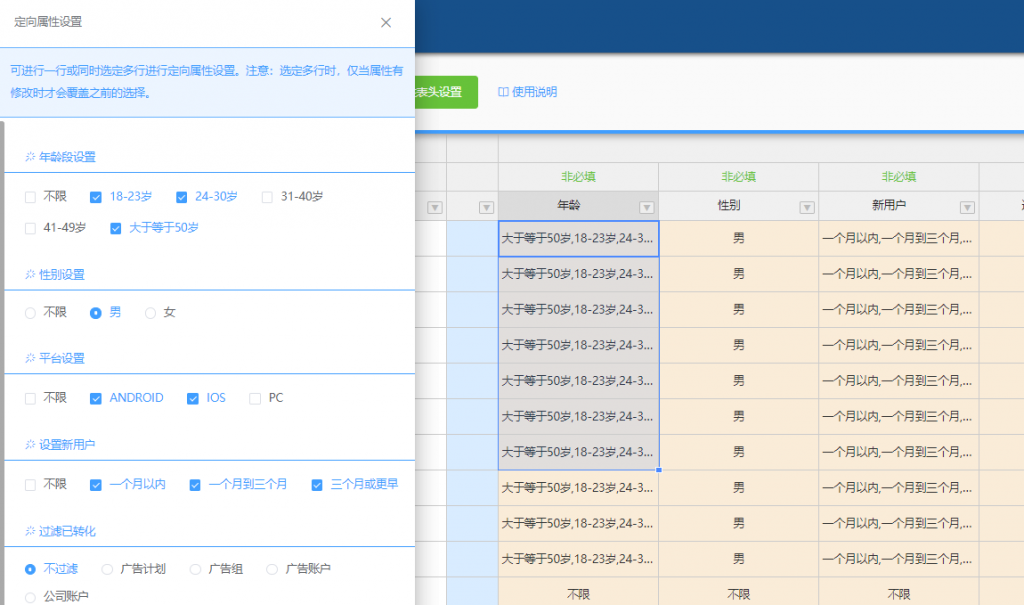Check the PC platform checkbox
Viewport: 1024px width, 605px height.
pyautogui.click(x=255, y=399)
